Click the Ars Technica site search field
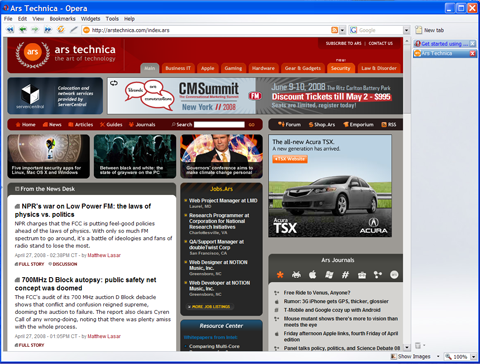 [x=219, y=125]
